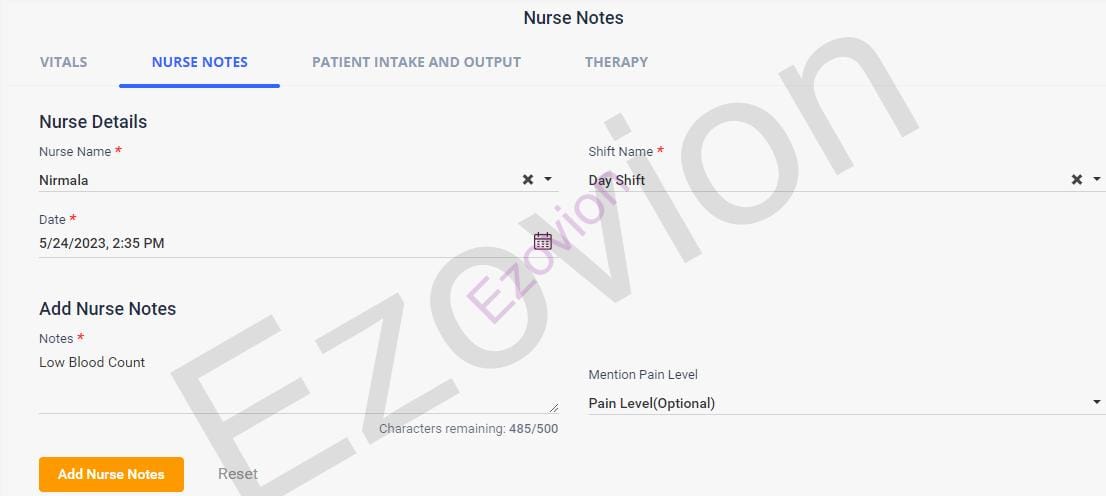Open the calendar date picker icon

[543, 241]
